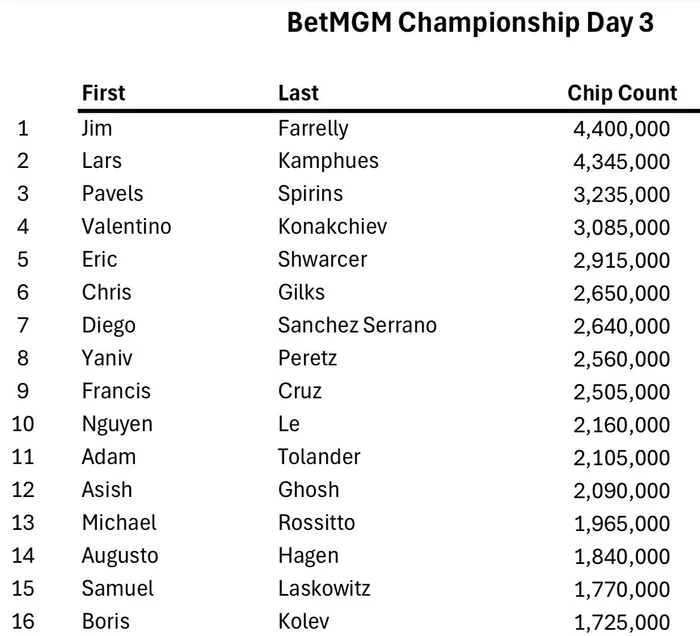Viewport: 700px width, 636px height.
Task: Click the 1,725,000 chip count for Kolev
Action: click(622, 621)
